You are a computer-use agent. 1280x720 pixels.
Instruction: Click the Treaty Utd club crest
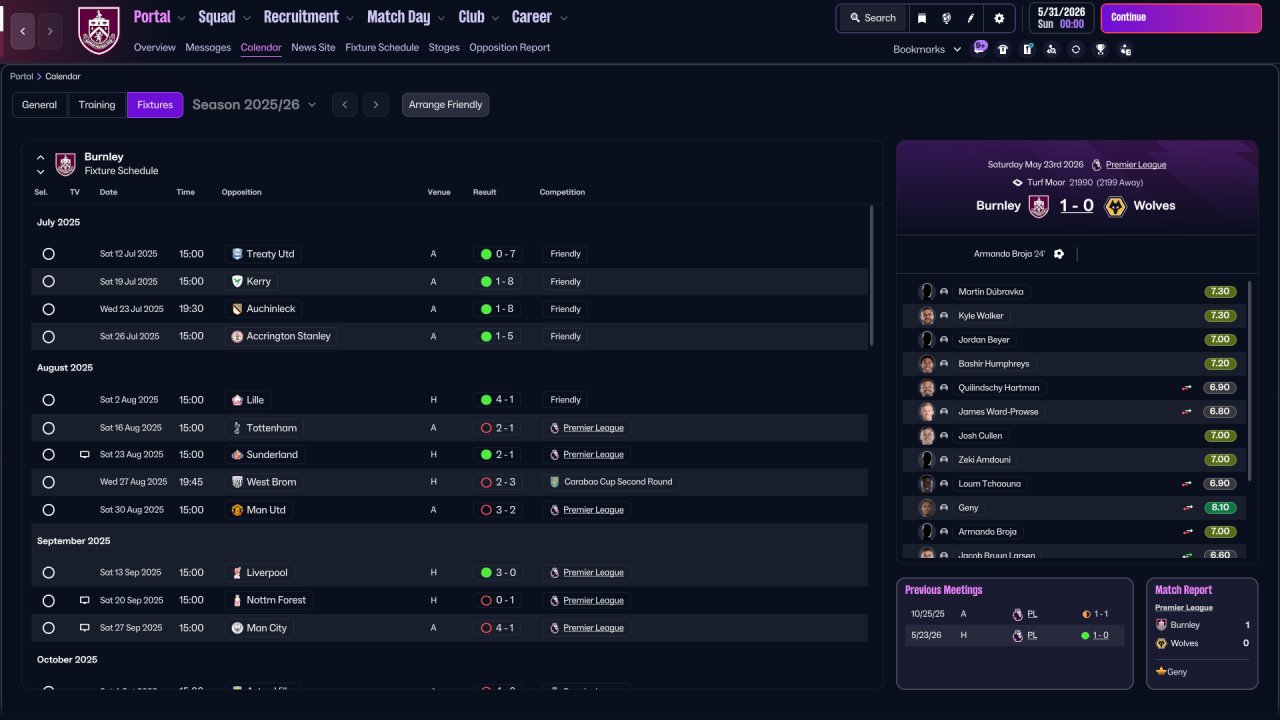pos(237,254)
